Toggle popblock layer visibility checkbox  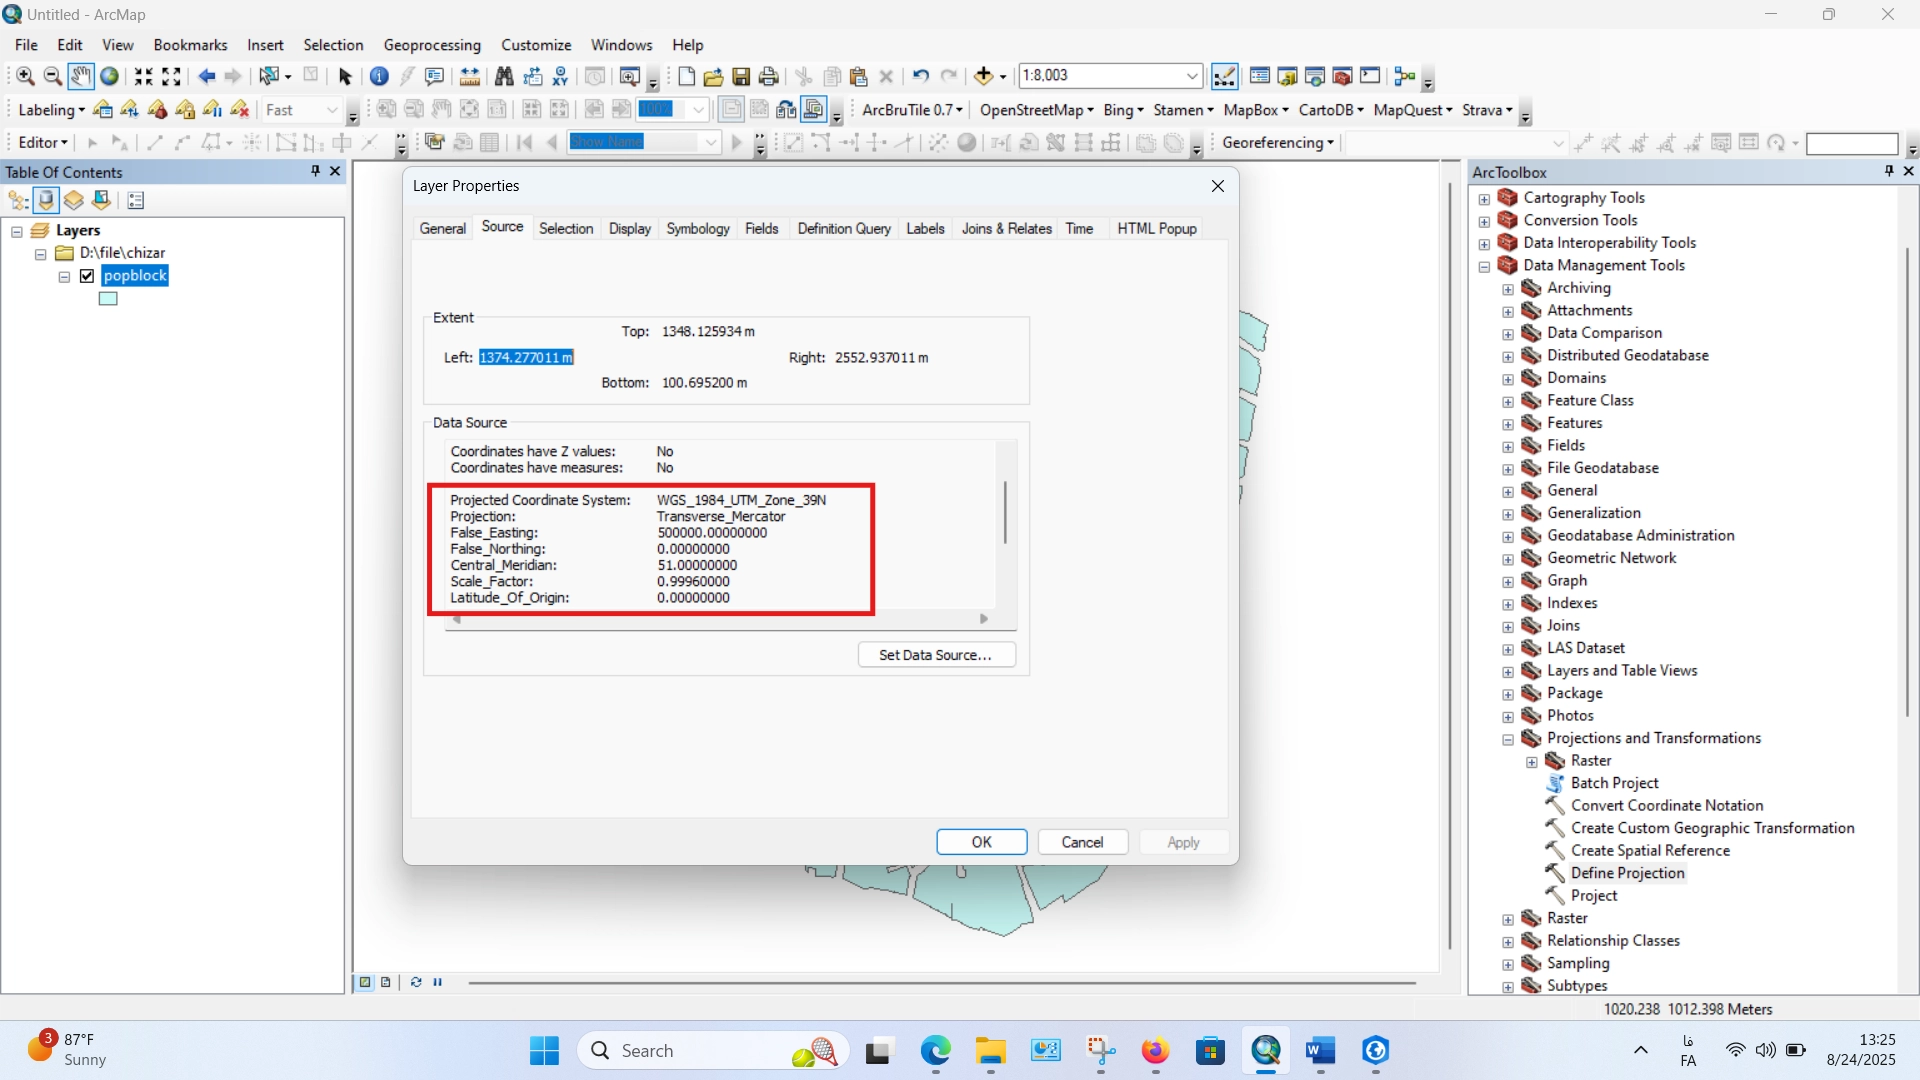(87, 276)
